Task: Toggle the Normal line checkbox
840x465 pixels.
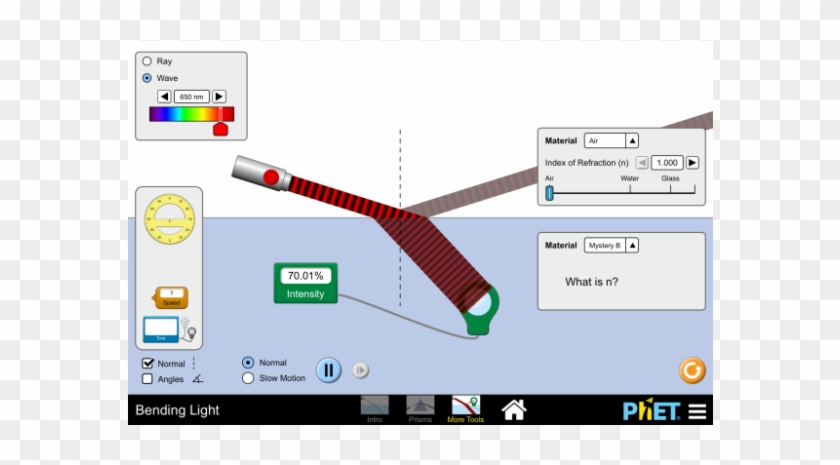Action: [147, 363]
